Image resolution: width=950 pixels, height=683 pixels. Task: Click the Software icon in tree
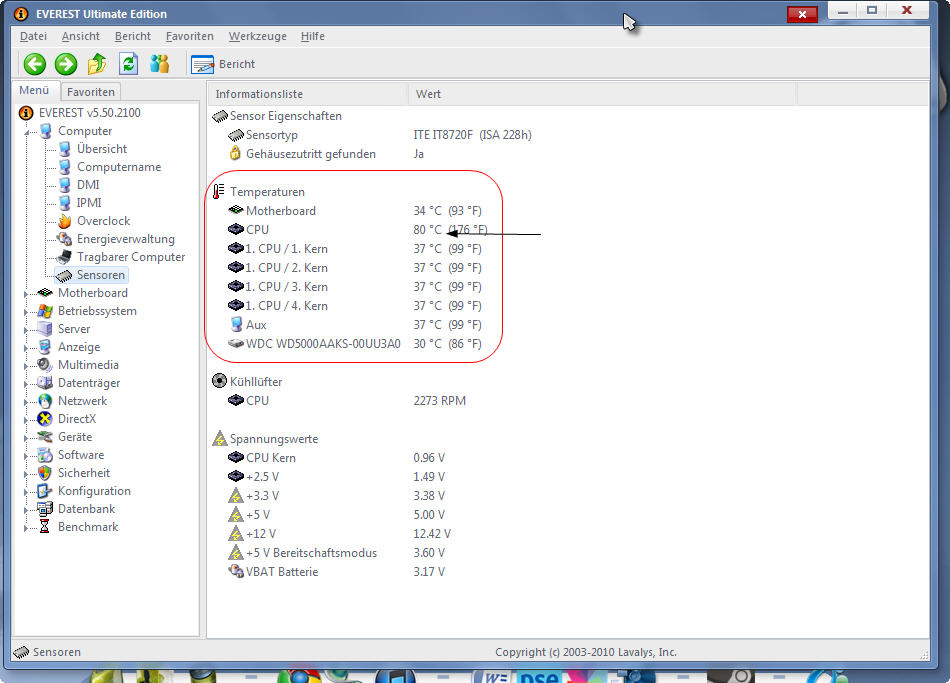[45, 455]
